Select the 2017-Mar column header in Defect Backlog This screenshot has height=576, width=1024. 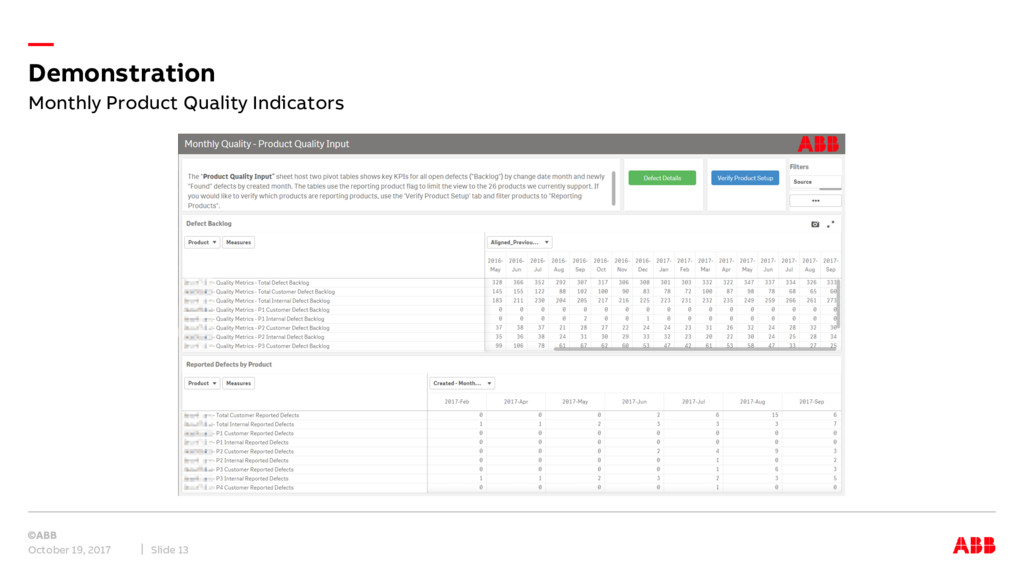click(x=705, y=265)
